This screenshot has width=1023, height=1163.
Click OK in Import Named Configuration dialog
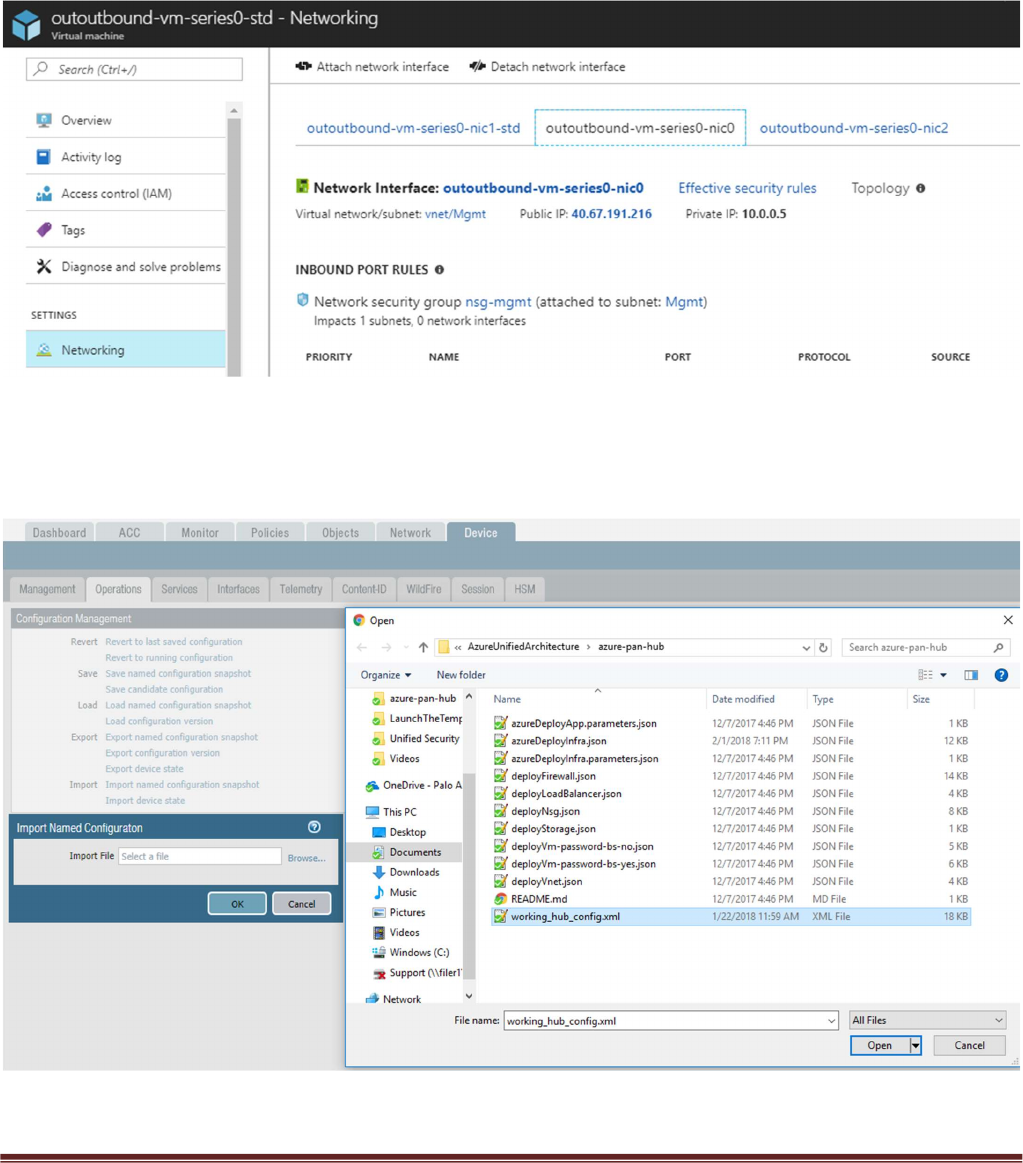pyautogui.click(x=237, y=904)
